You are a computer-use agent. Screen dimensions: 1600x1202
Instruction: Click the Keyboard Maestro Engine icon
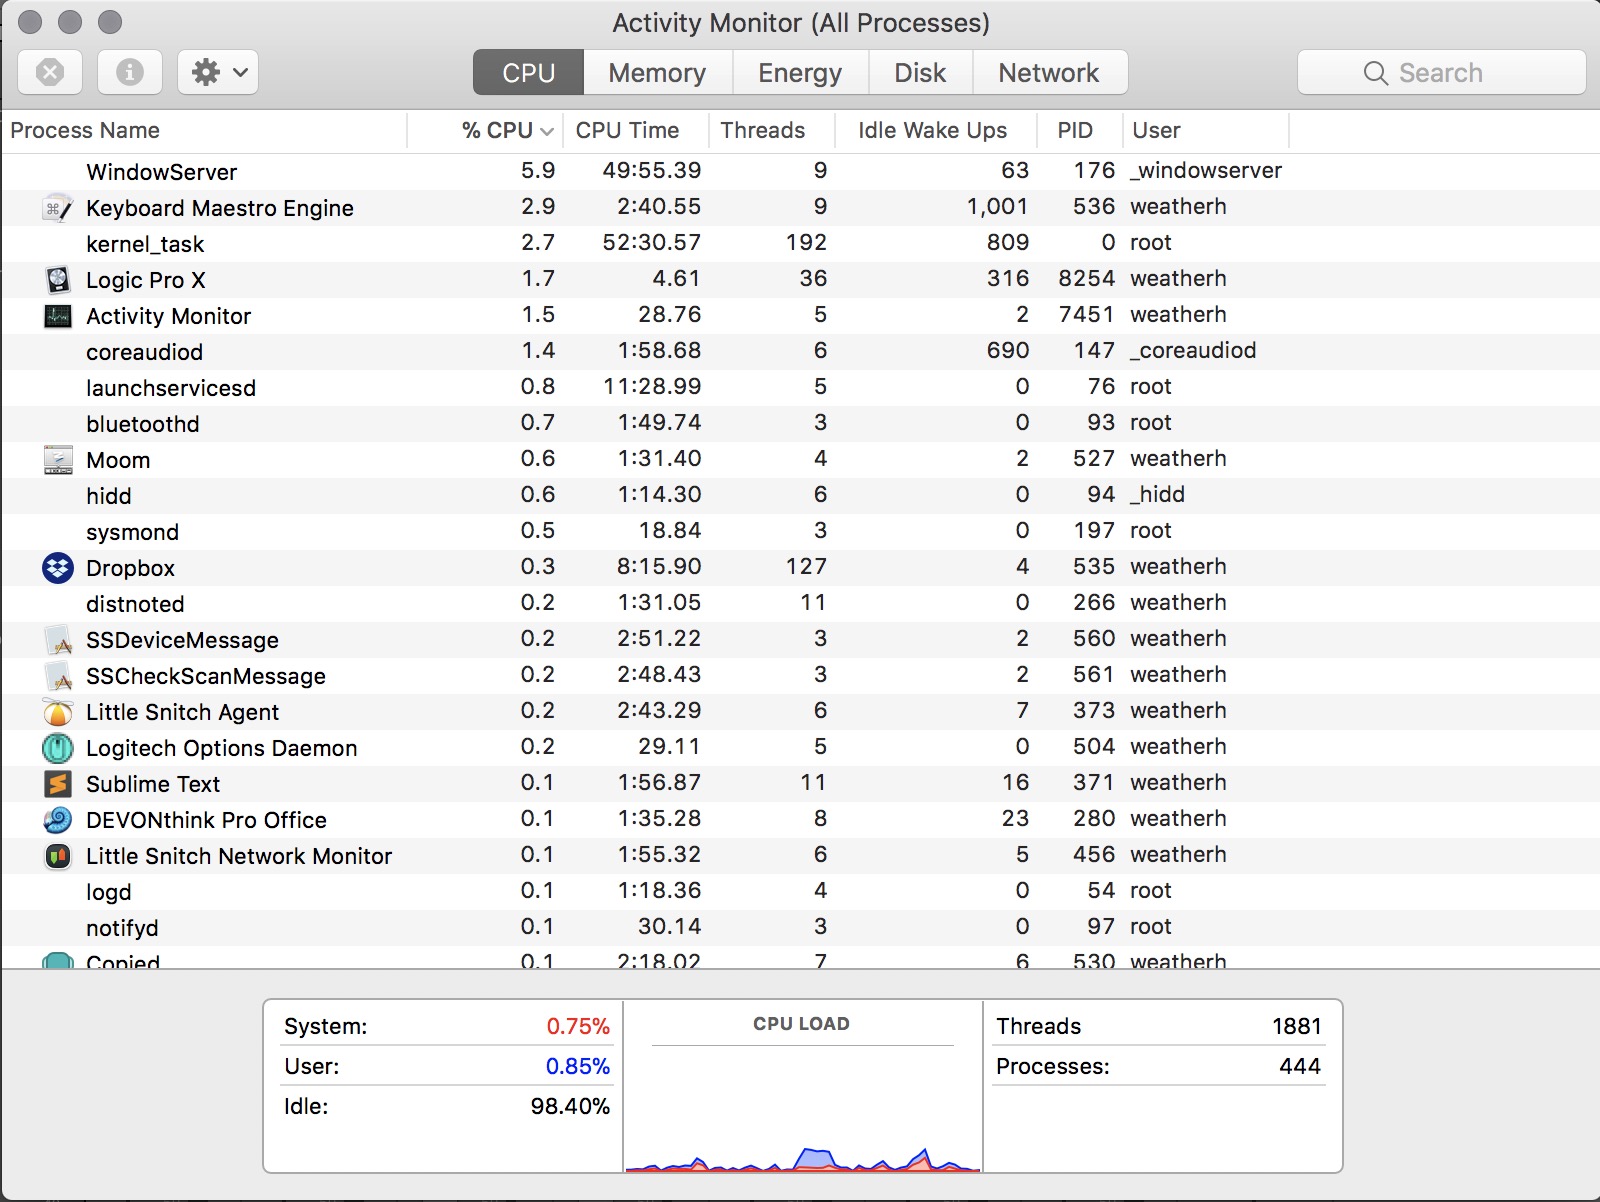tap(58, 208)
